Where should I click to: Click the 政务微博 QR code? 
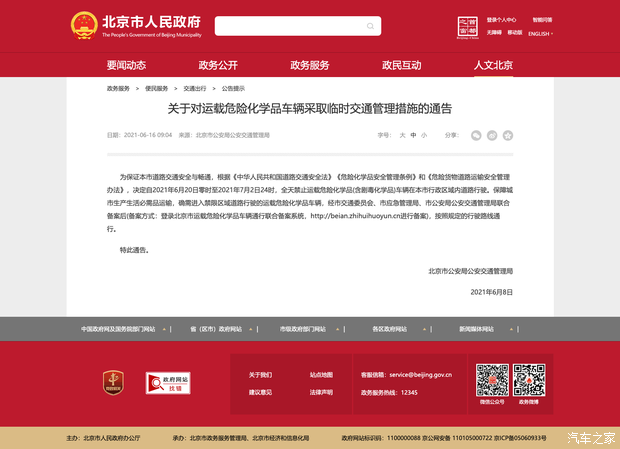click(529, 380)
